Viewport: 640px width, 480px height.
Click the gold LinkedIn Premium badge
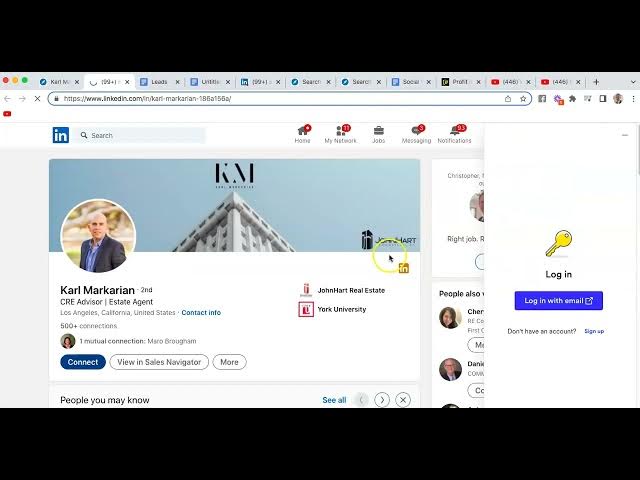click(x=404, y=268)
